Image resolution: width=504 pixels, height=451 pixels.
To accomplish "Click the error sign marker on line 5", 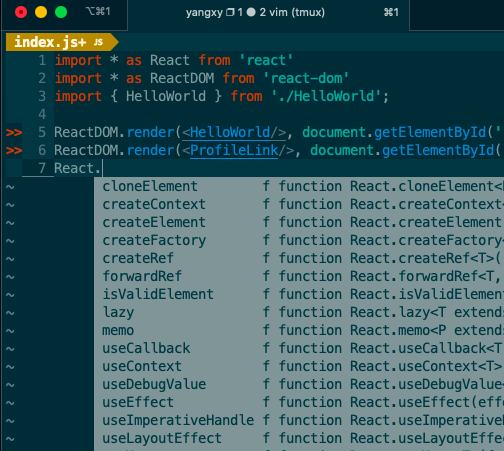I will pyautogui.click(x=14, y=133).
